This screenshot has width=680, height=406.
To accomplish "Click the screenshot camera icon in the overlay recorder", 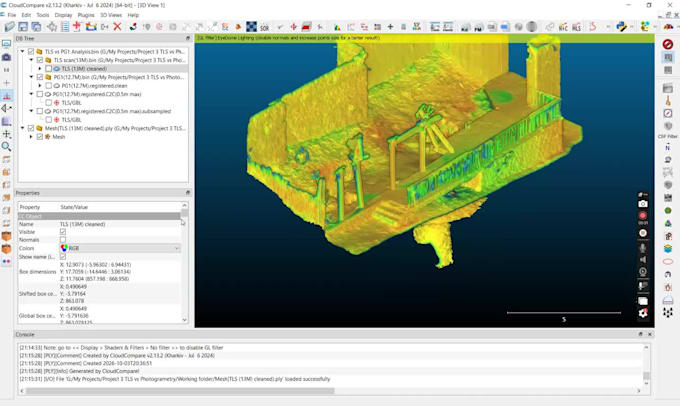I will pos(643,204).
